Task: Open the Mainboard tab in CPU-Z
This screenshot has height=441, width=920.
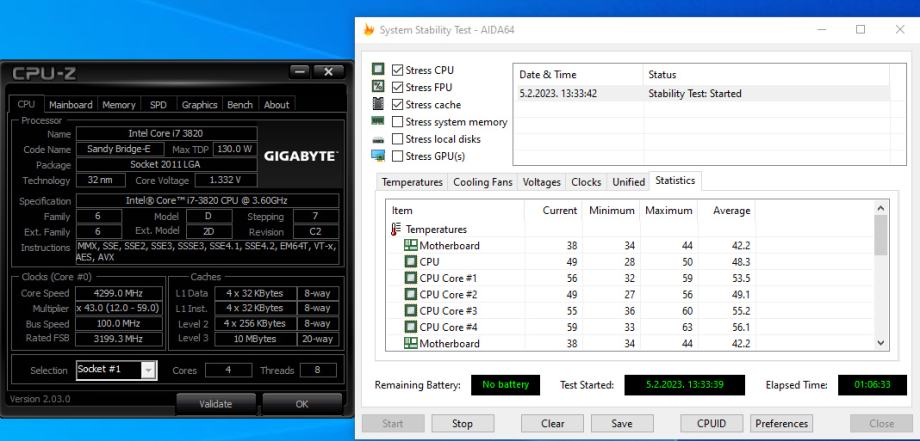Action: point(70,105)
